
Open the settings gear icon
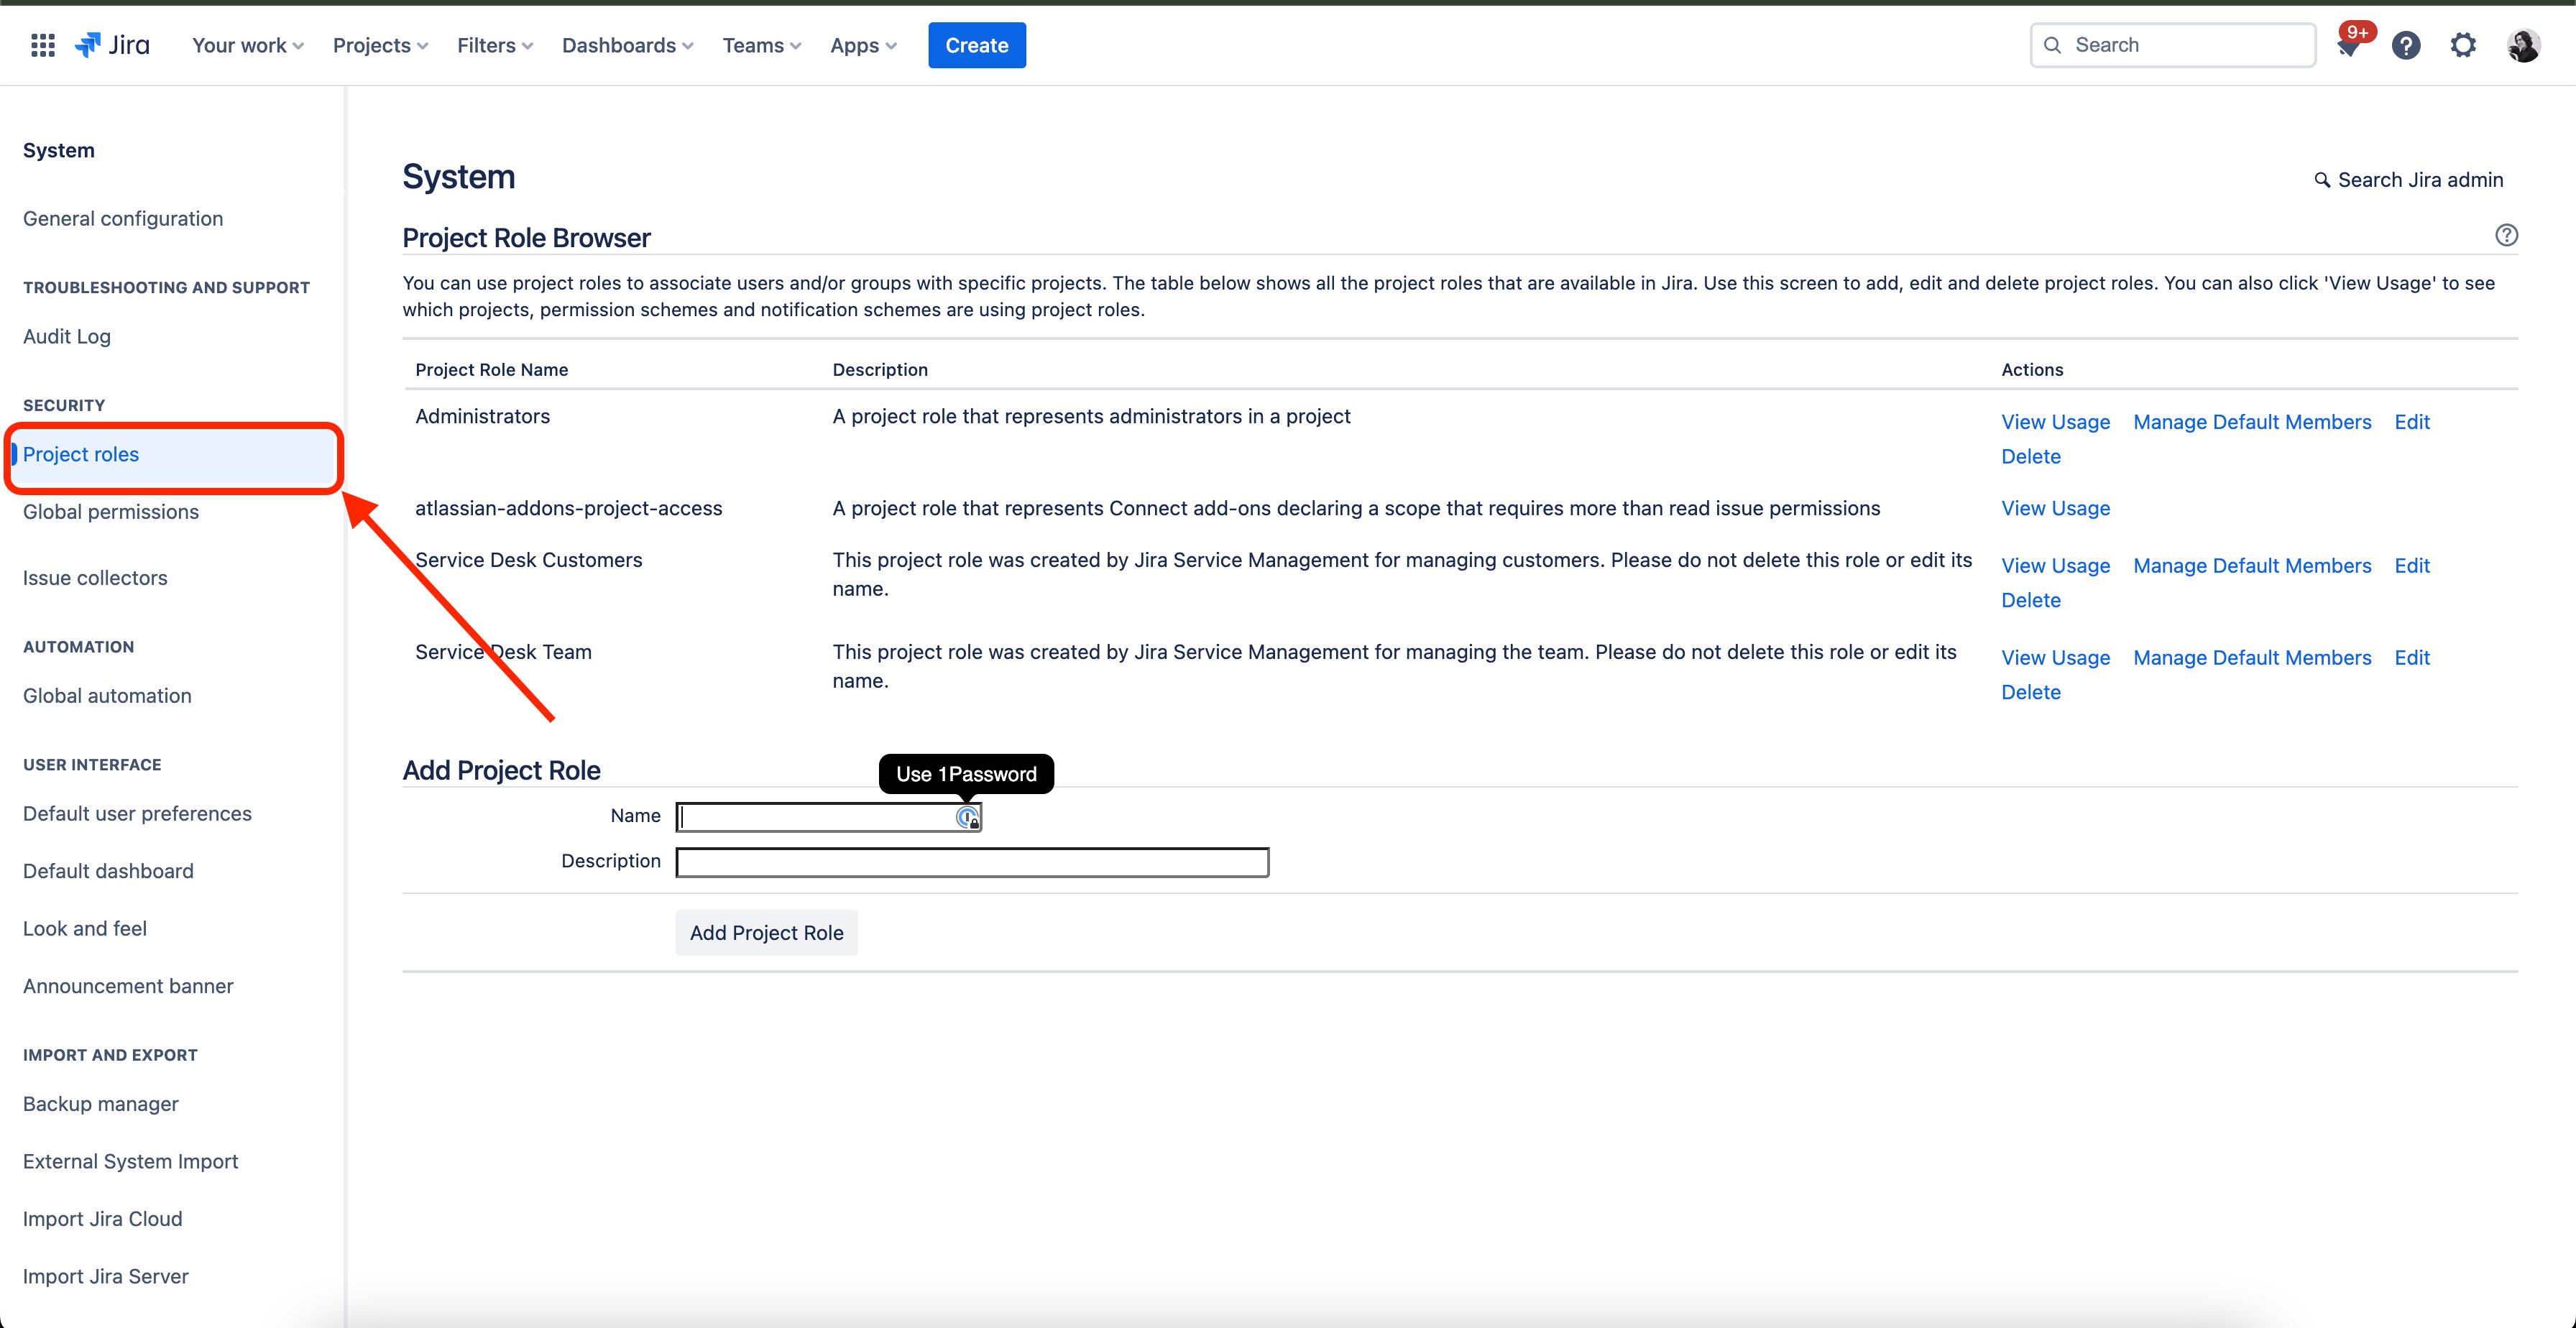tap(2463, 45)
